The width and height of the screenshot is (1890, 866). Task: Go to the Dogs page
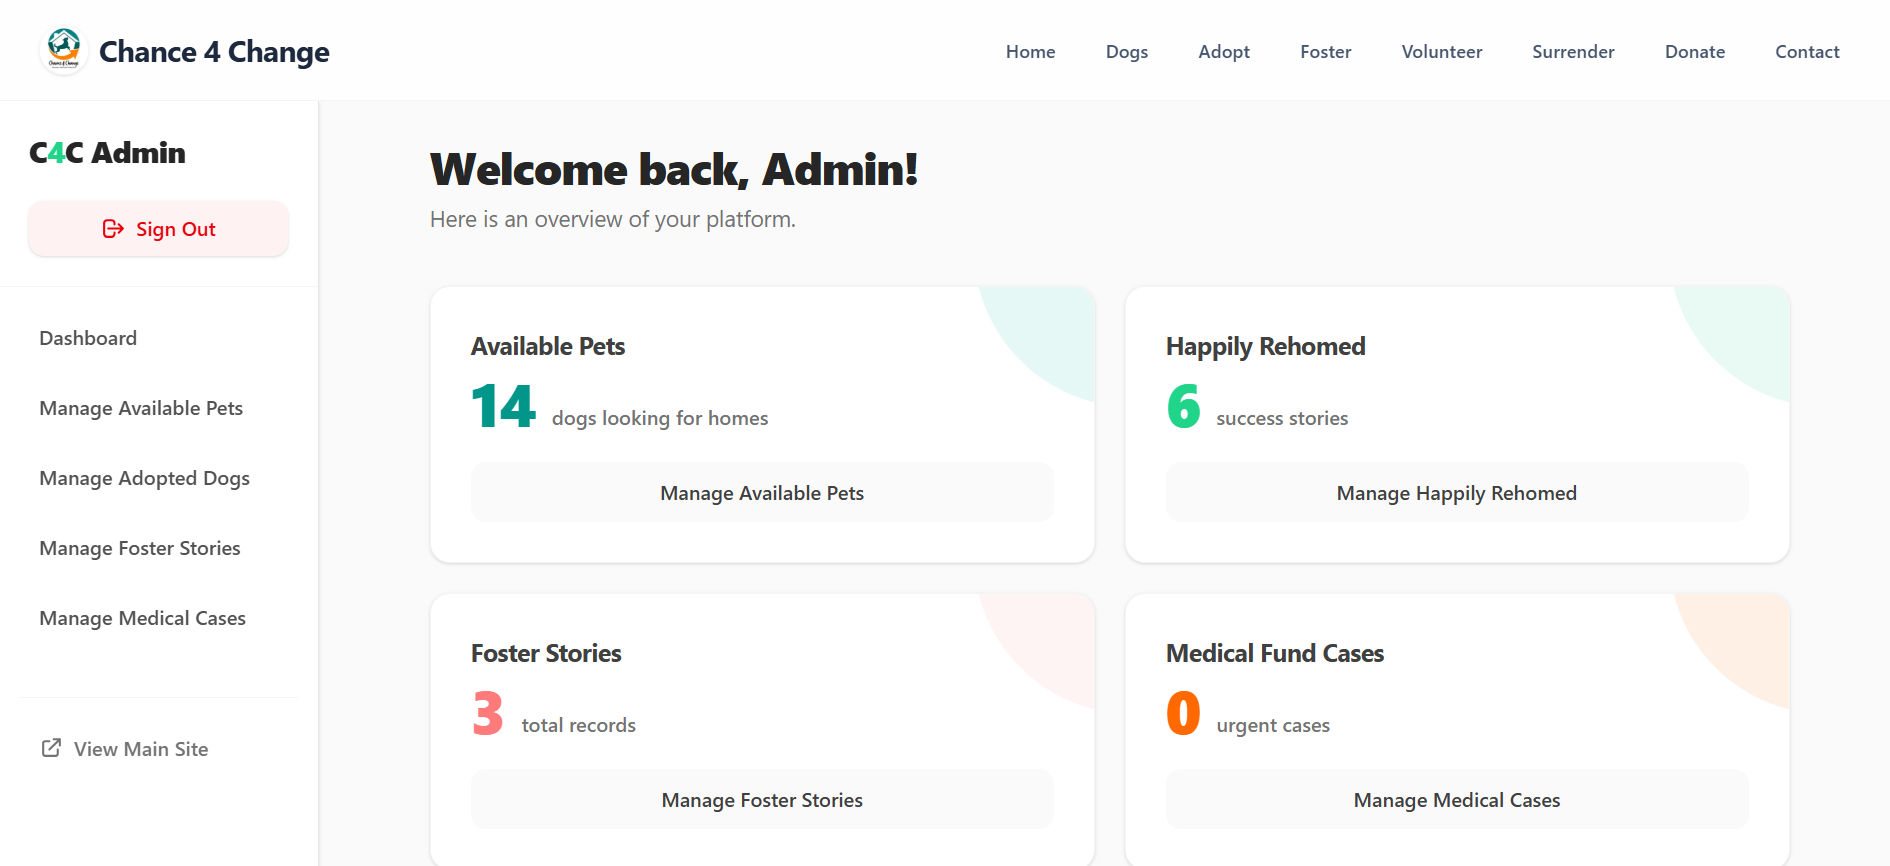coord(1127,52)
